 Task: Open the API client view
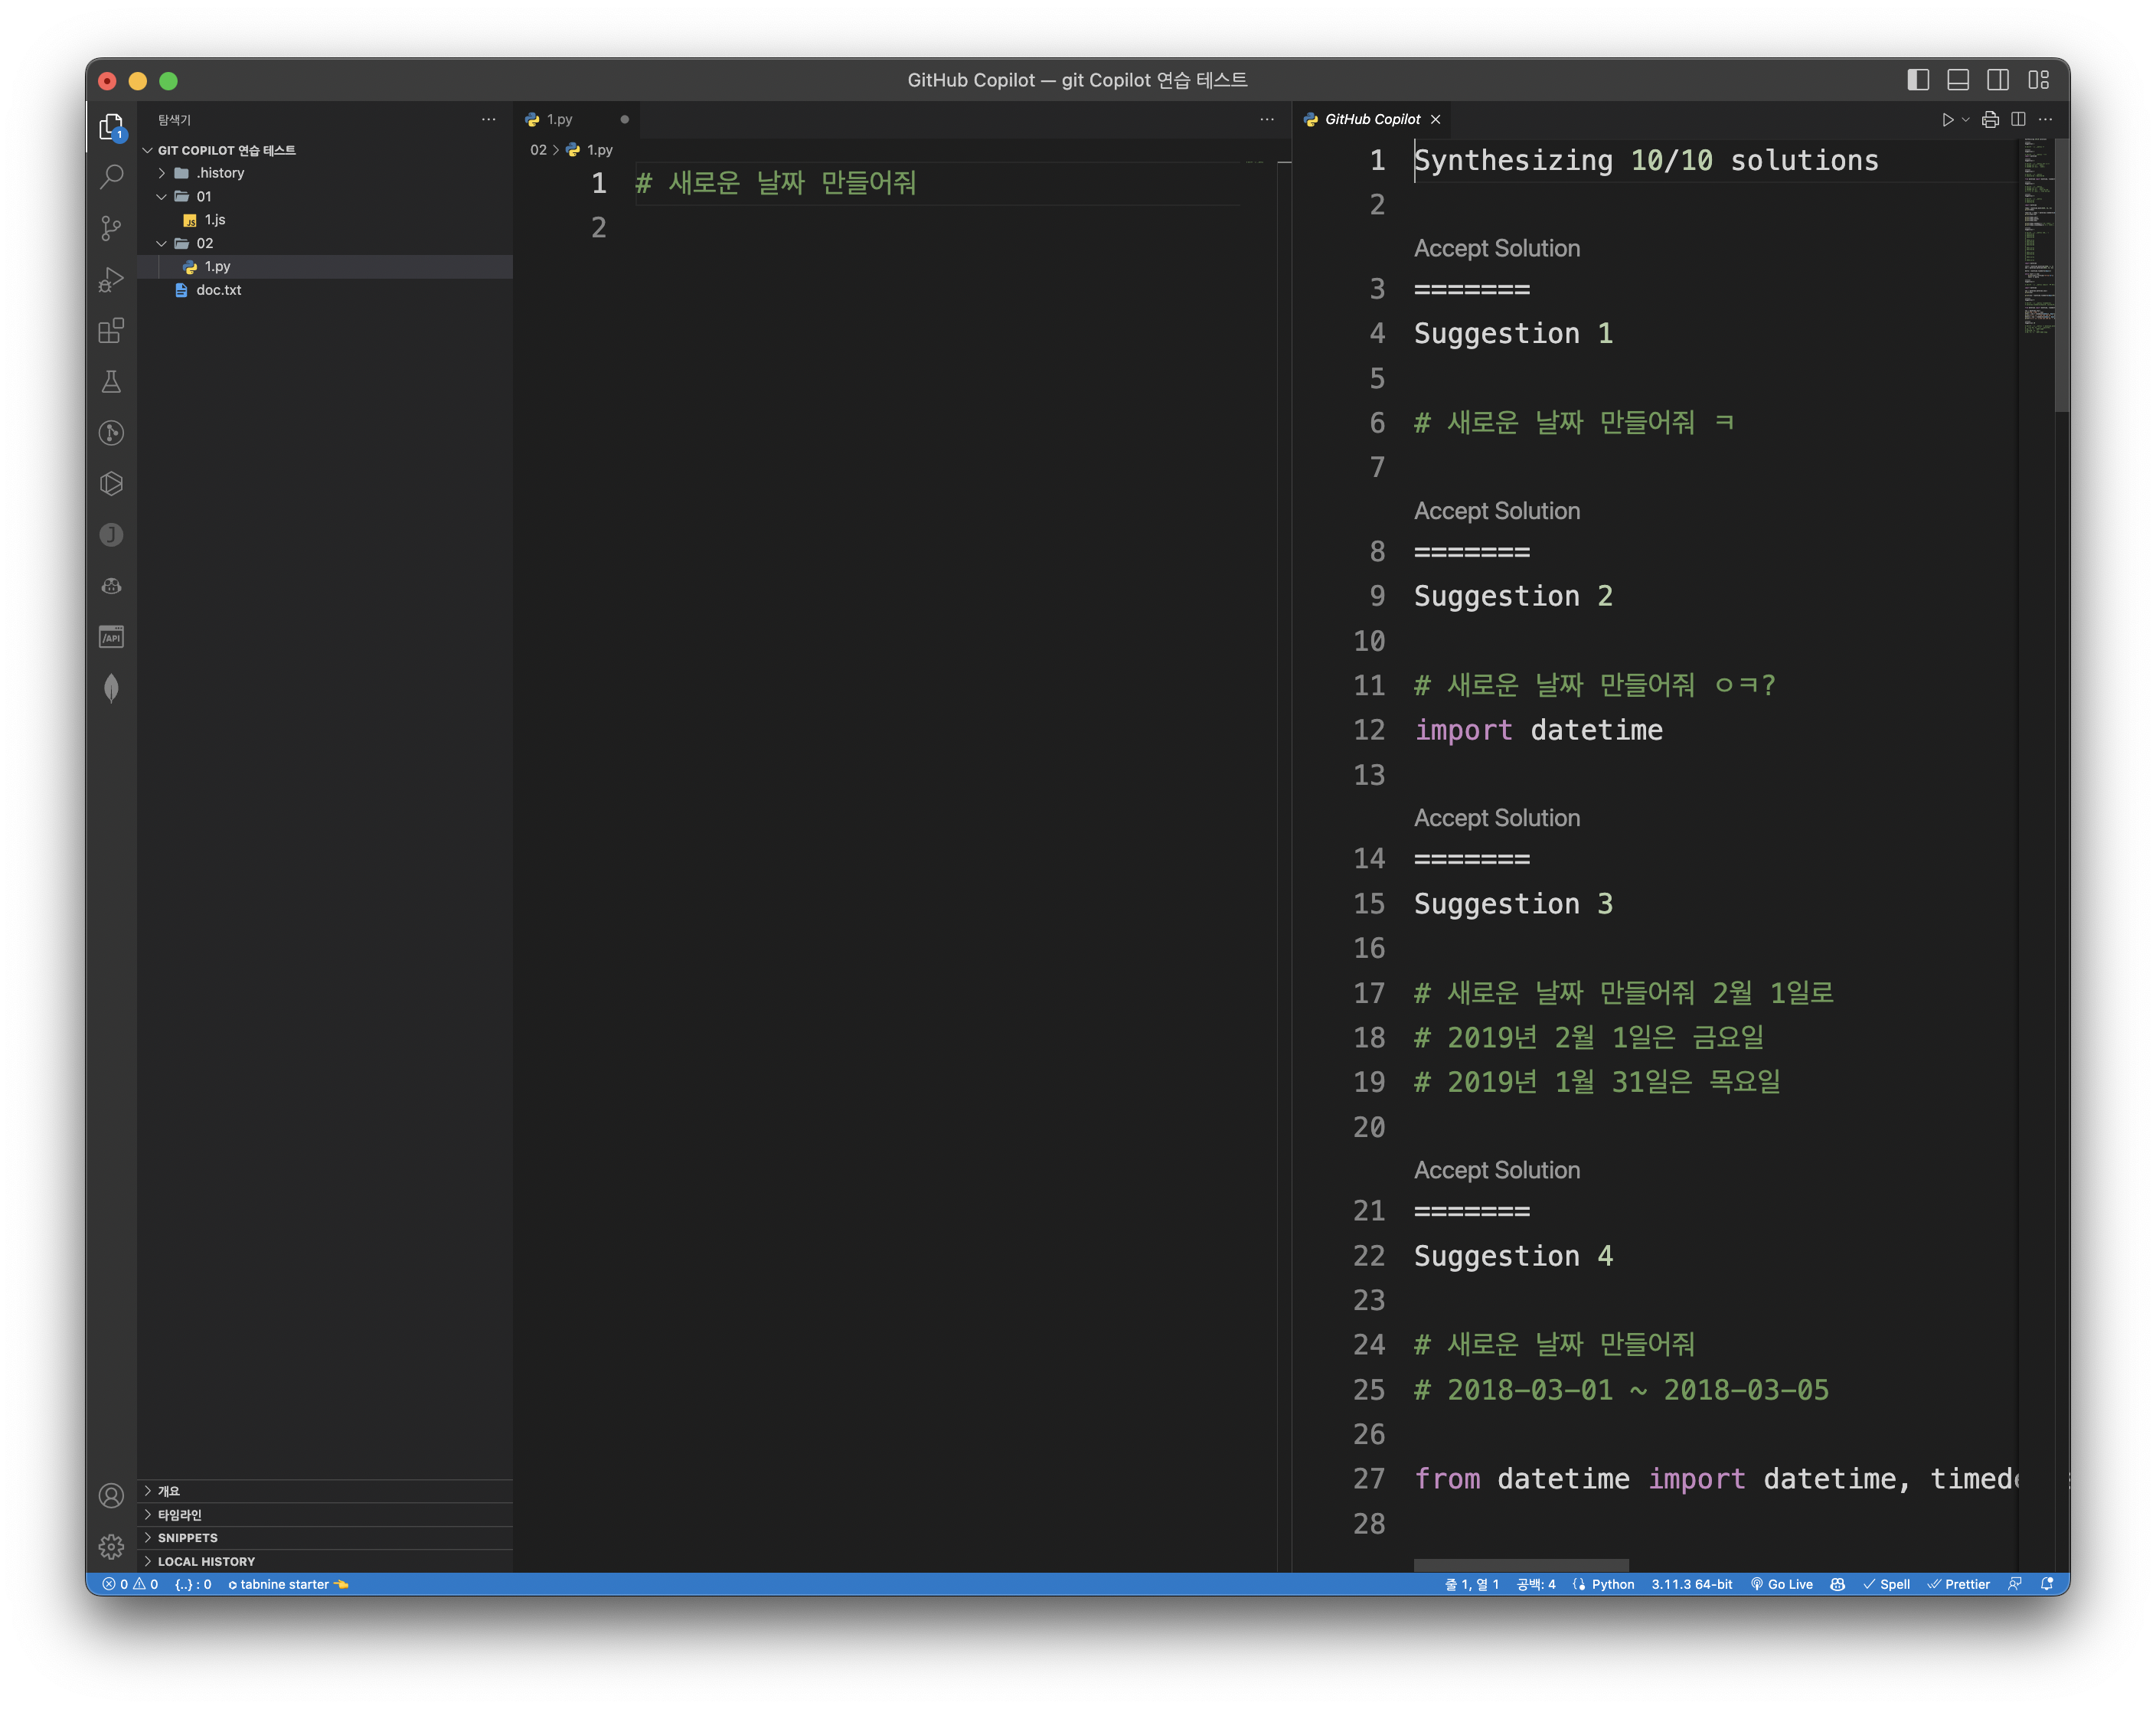tap(111, 636)
